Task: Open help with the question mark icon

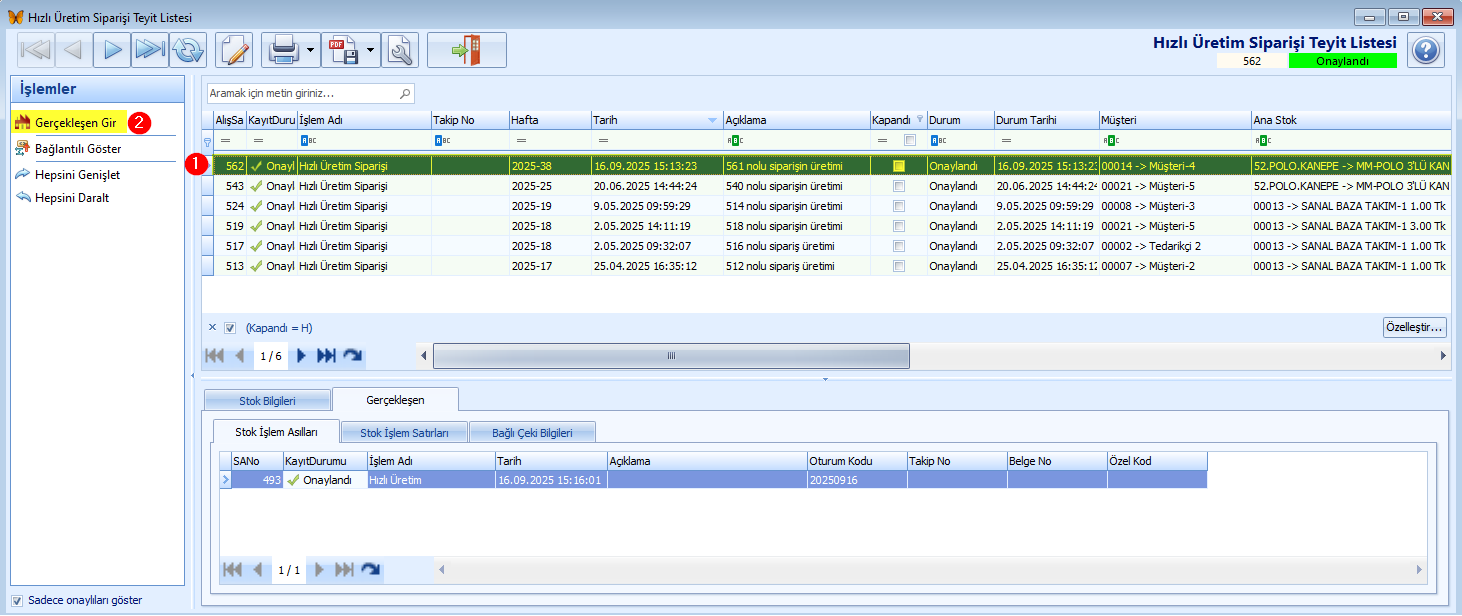Action: point(1425,50)
